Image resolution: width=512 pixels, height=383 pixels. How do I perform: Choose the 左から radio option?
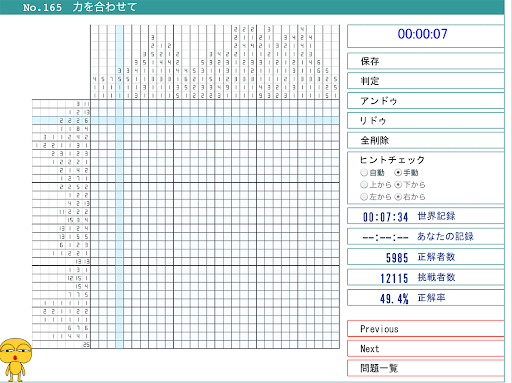364,197
